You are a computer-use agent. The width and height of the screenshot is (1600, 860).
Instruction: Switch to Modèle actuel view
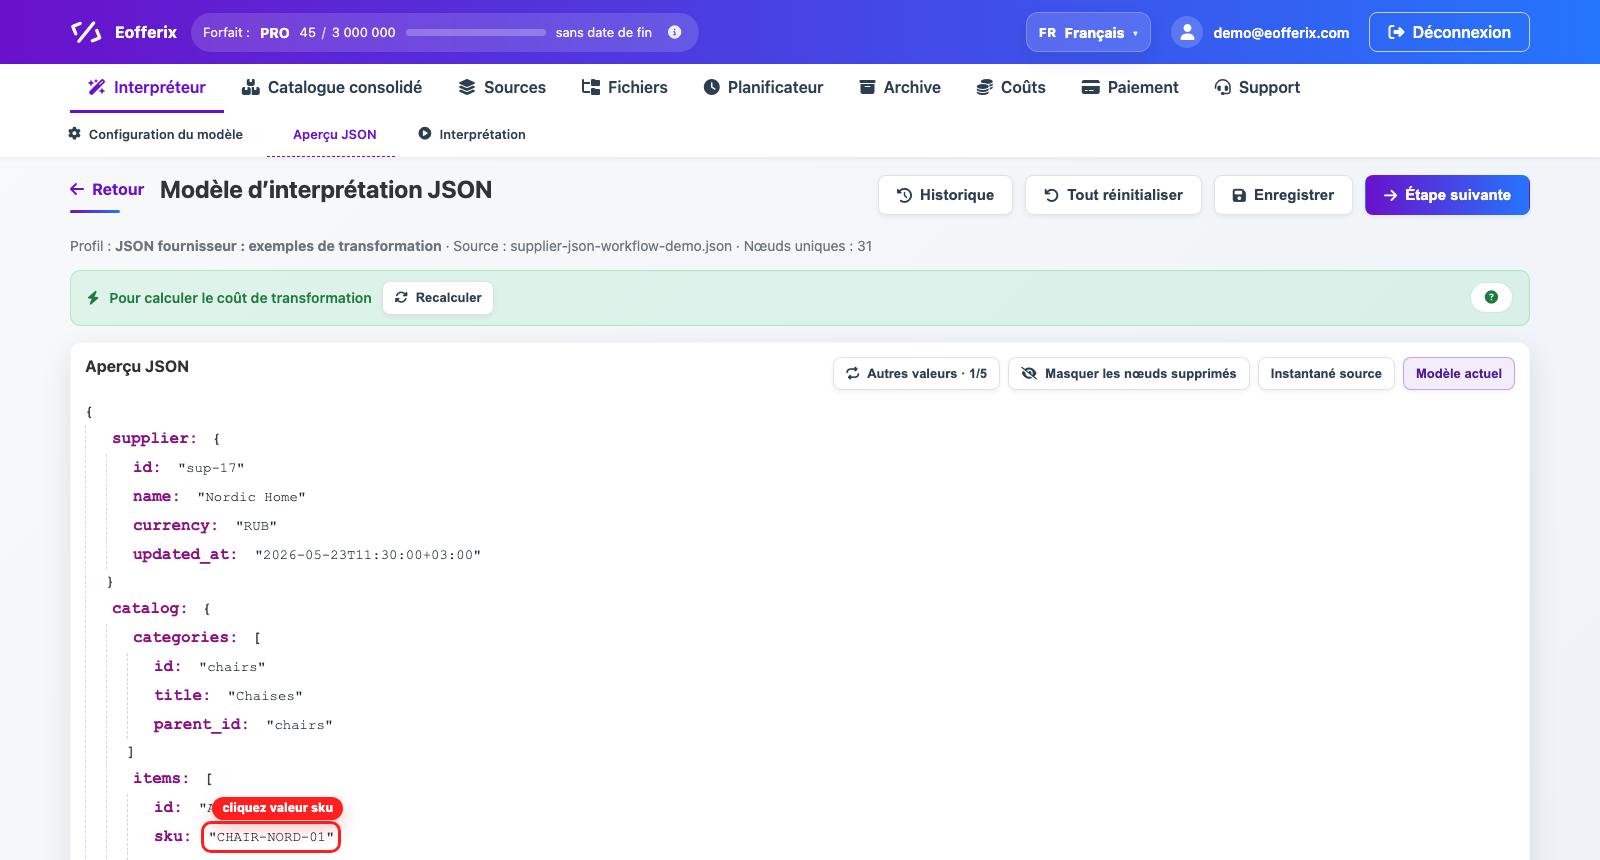pos(1459,373)
